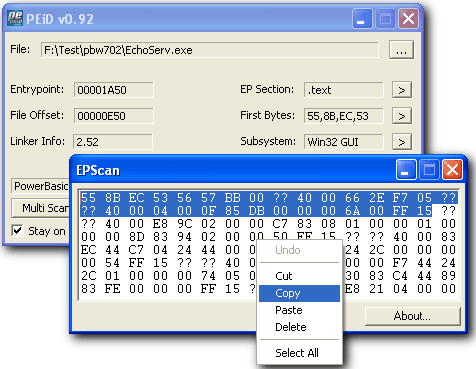Minimize the PEiD v0.92 window
476x369 pixels.
[362, 19]
